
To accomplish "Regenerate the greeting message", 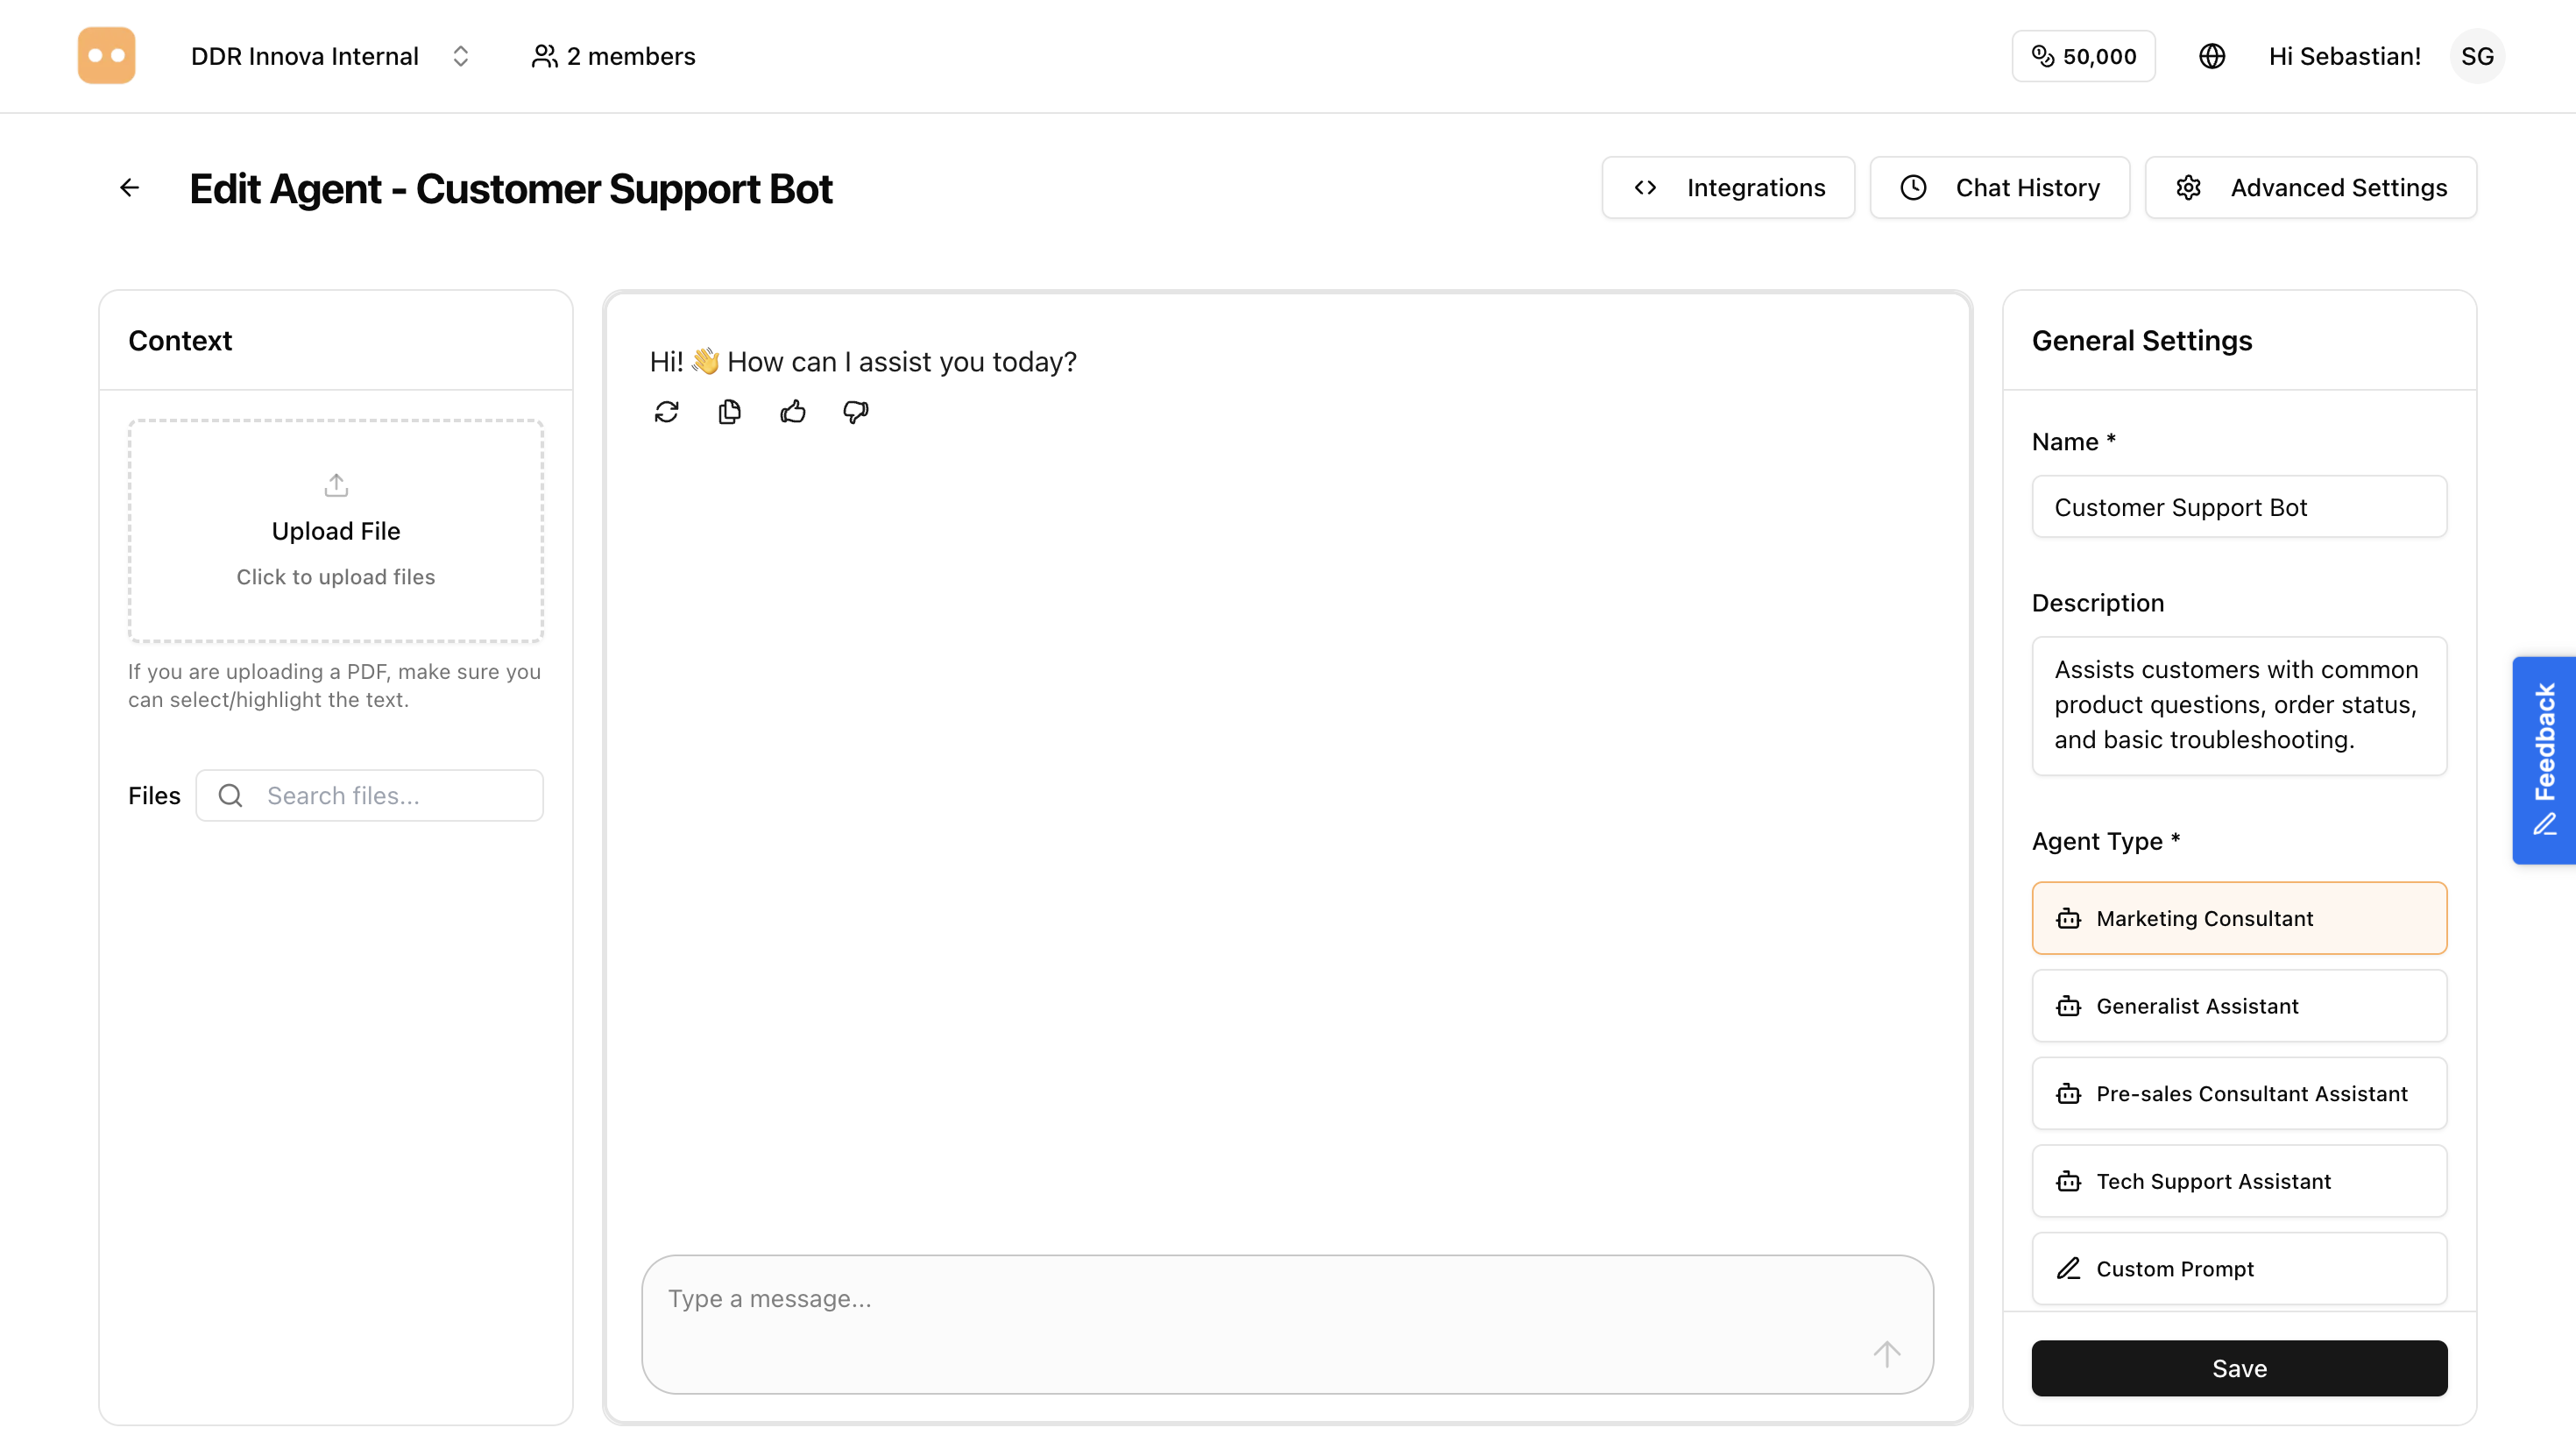I will pyautogui.click(x=666, y=411).
